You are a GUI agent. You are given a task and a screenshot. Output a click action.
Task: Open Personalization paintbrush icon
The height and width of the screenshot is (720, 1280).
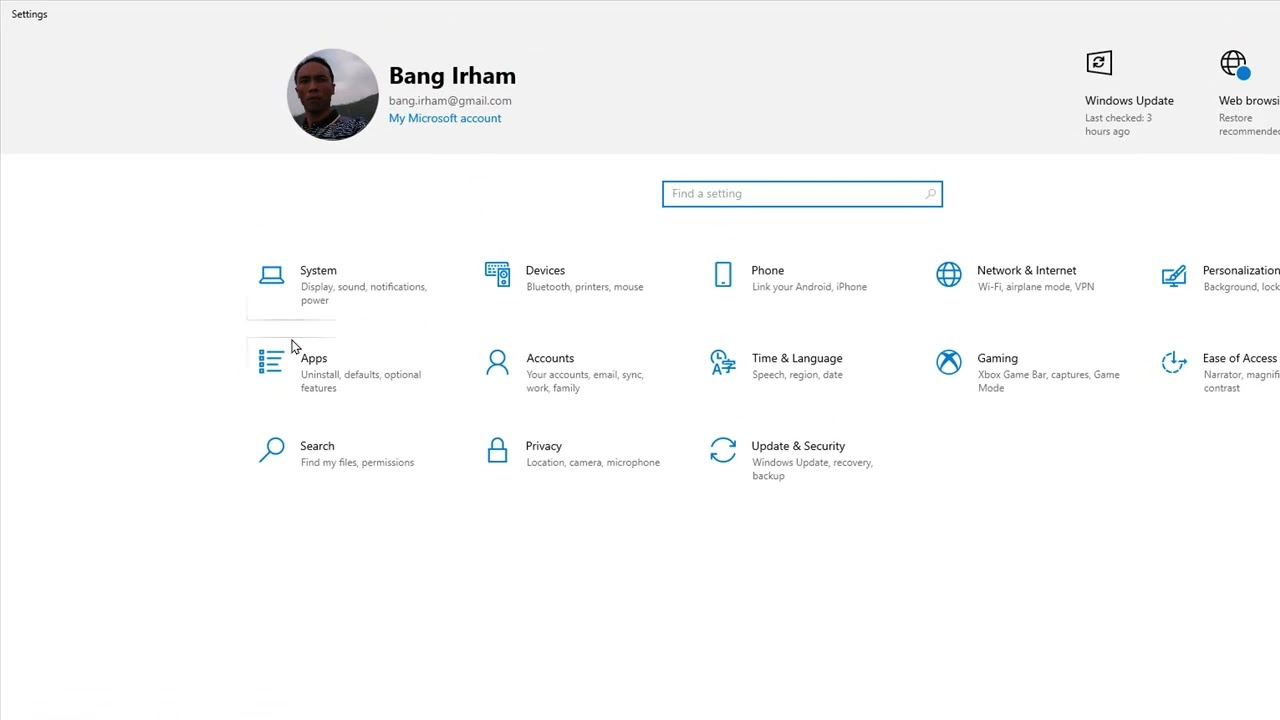(1174, 275)
